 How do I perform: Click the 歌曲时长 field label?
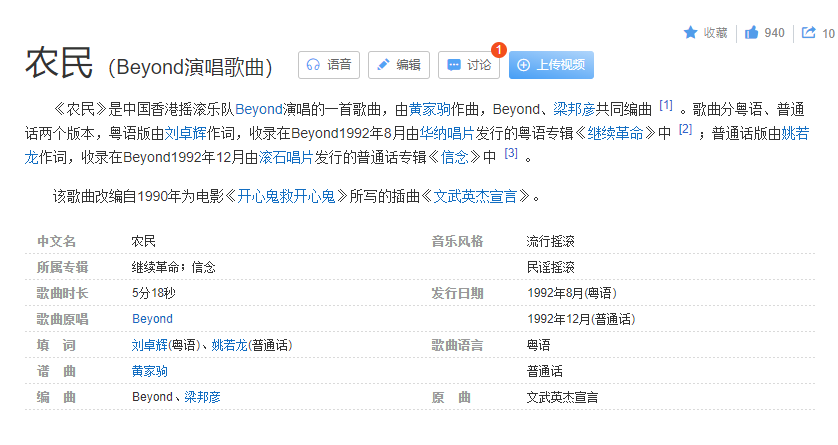click(x=63, y=293)
